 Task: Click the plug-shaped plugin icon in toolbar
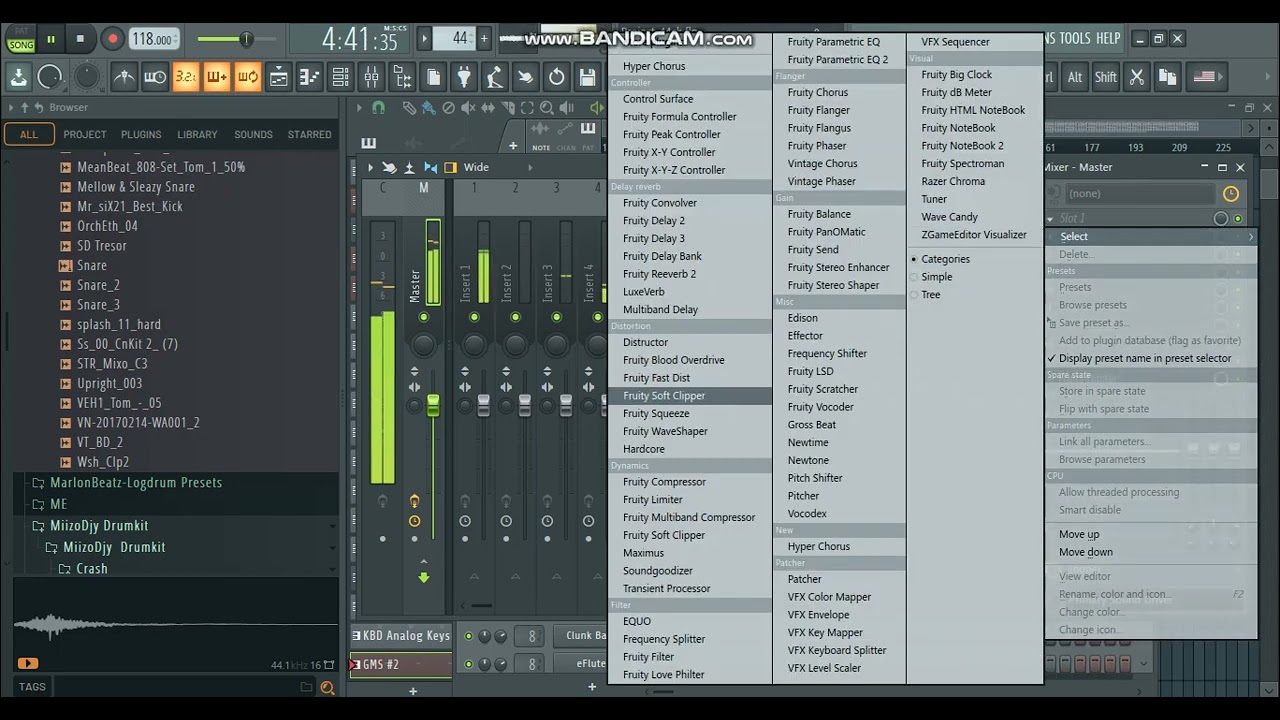(464, 77)
